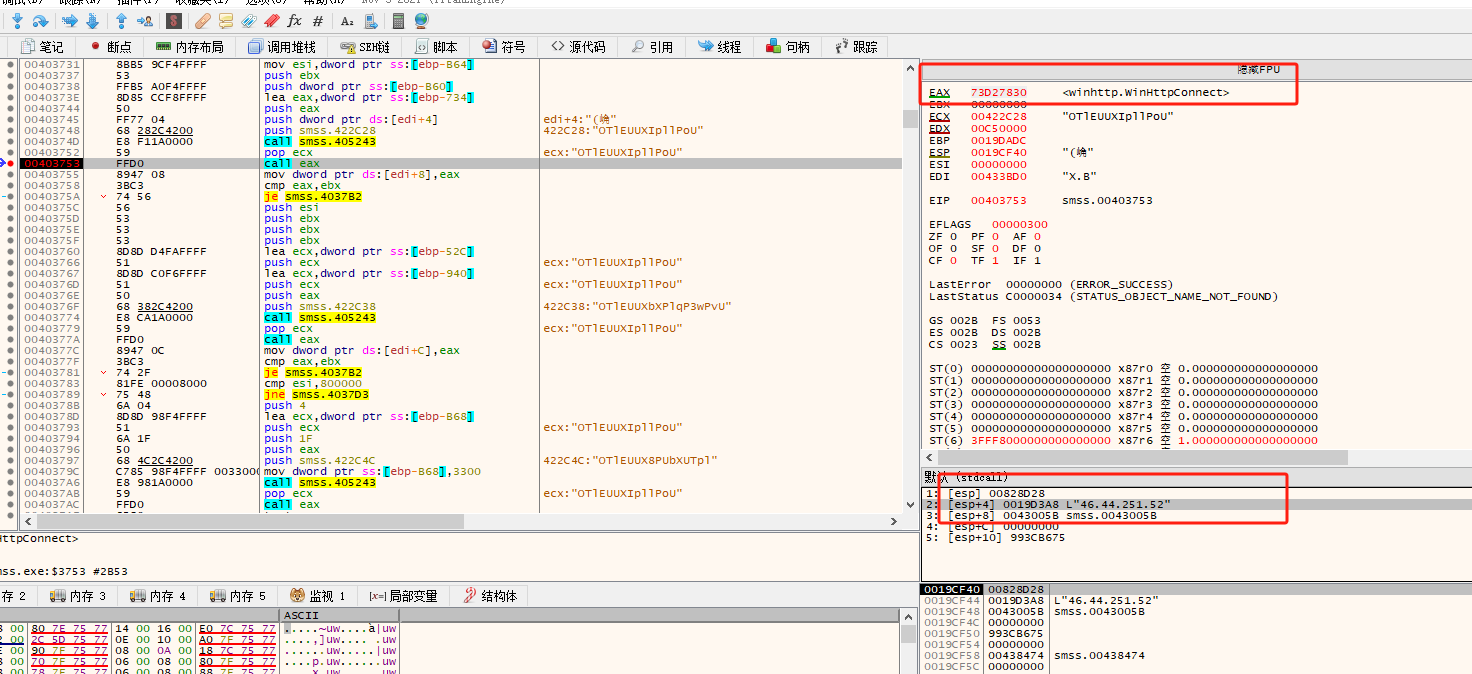1472x674 pixels.
Task: Open the Calculator icon
Action: tap(399, 20)
